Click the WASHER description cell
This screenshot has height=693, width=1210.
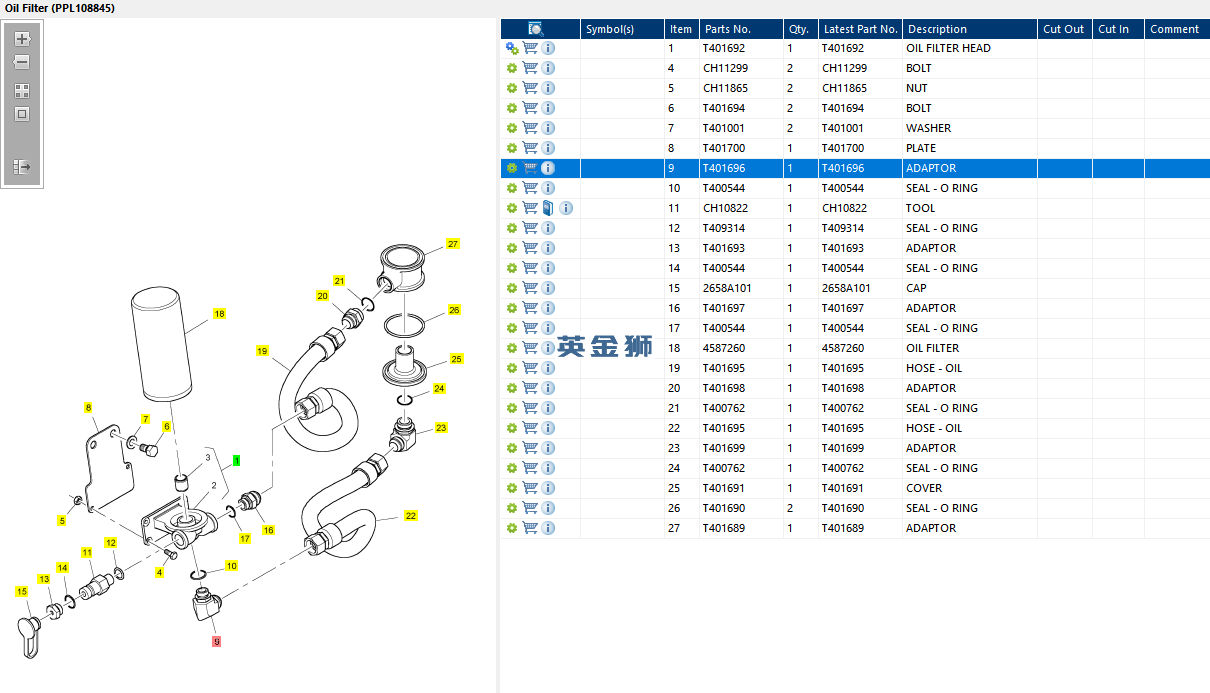point(970,128)
